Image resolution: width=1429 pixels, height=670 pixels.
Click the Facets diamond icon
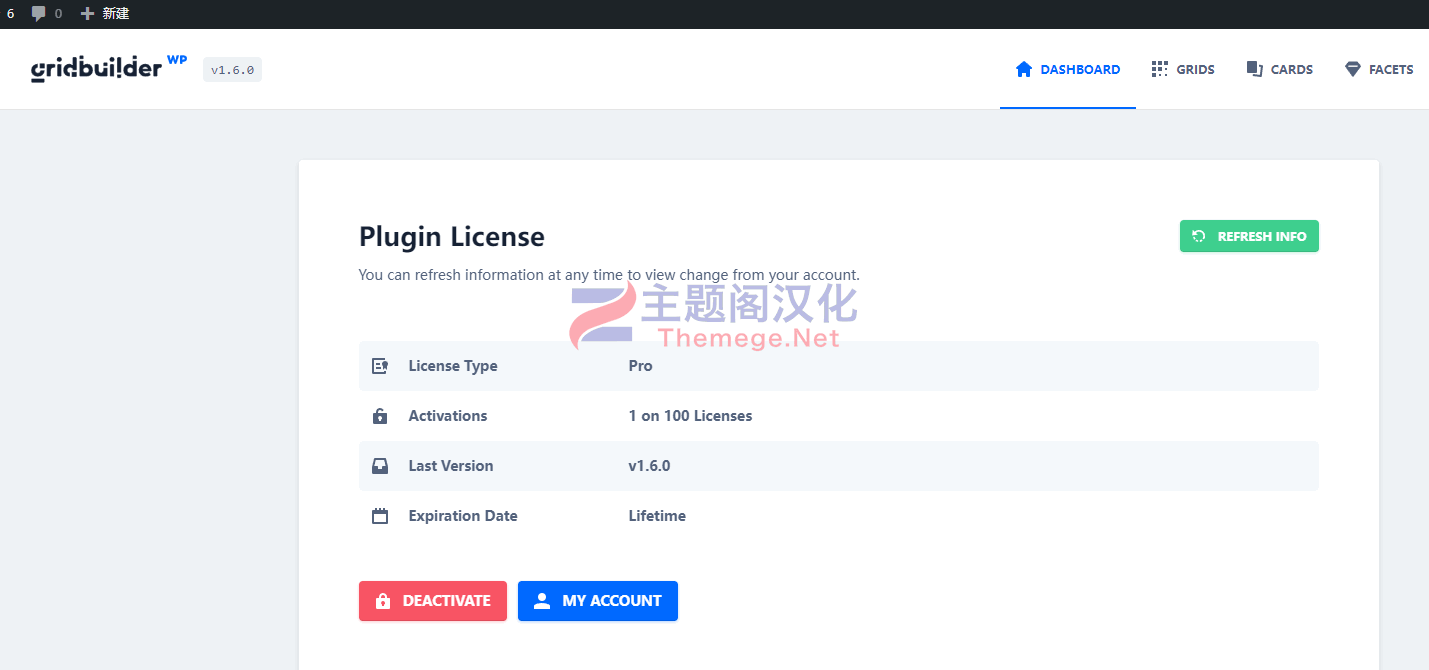(1353, 69)
